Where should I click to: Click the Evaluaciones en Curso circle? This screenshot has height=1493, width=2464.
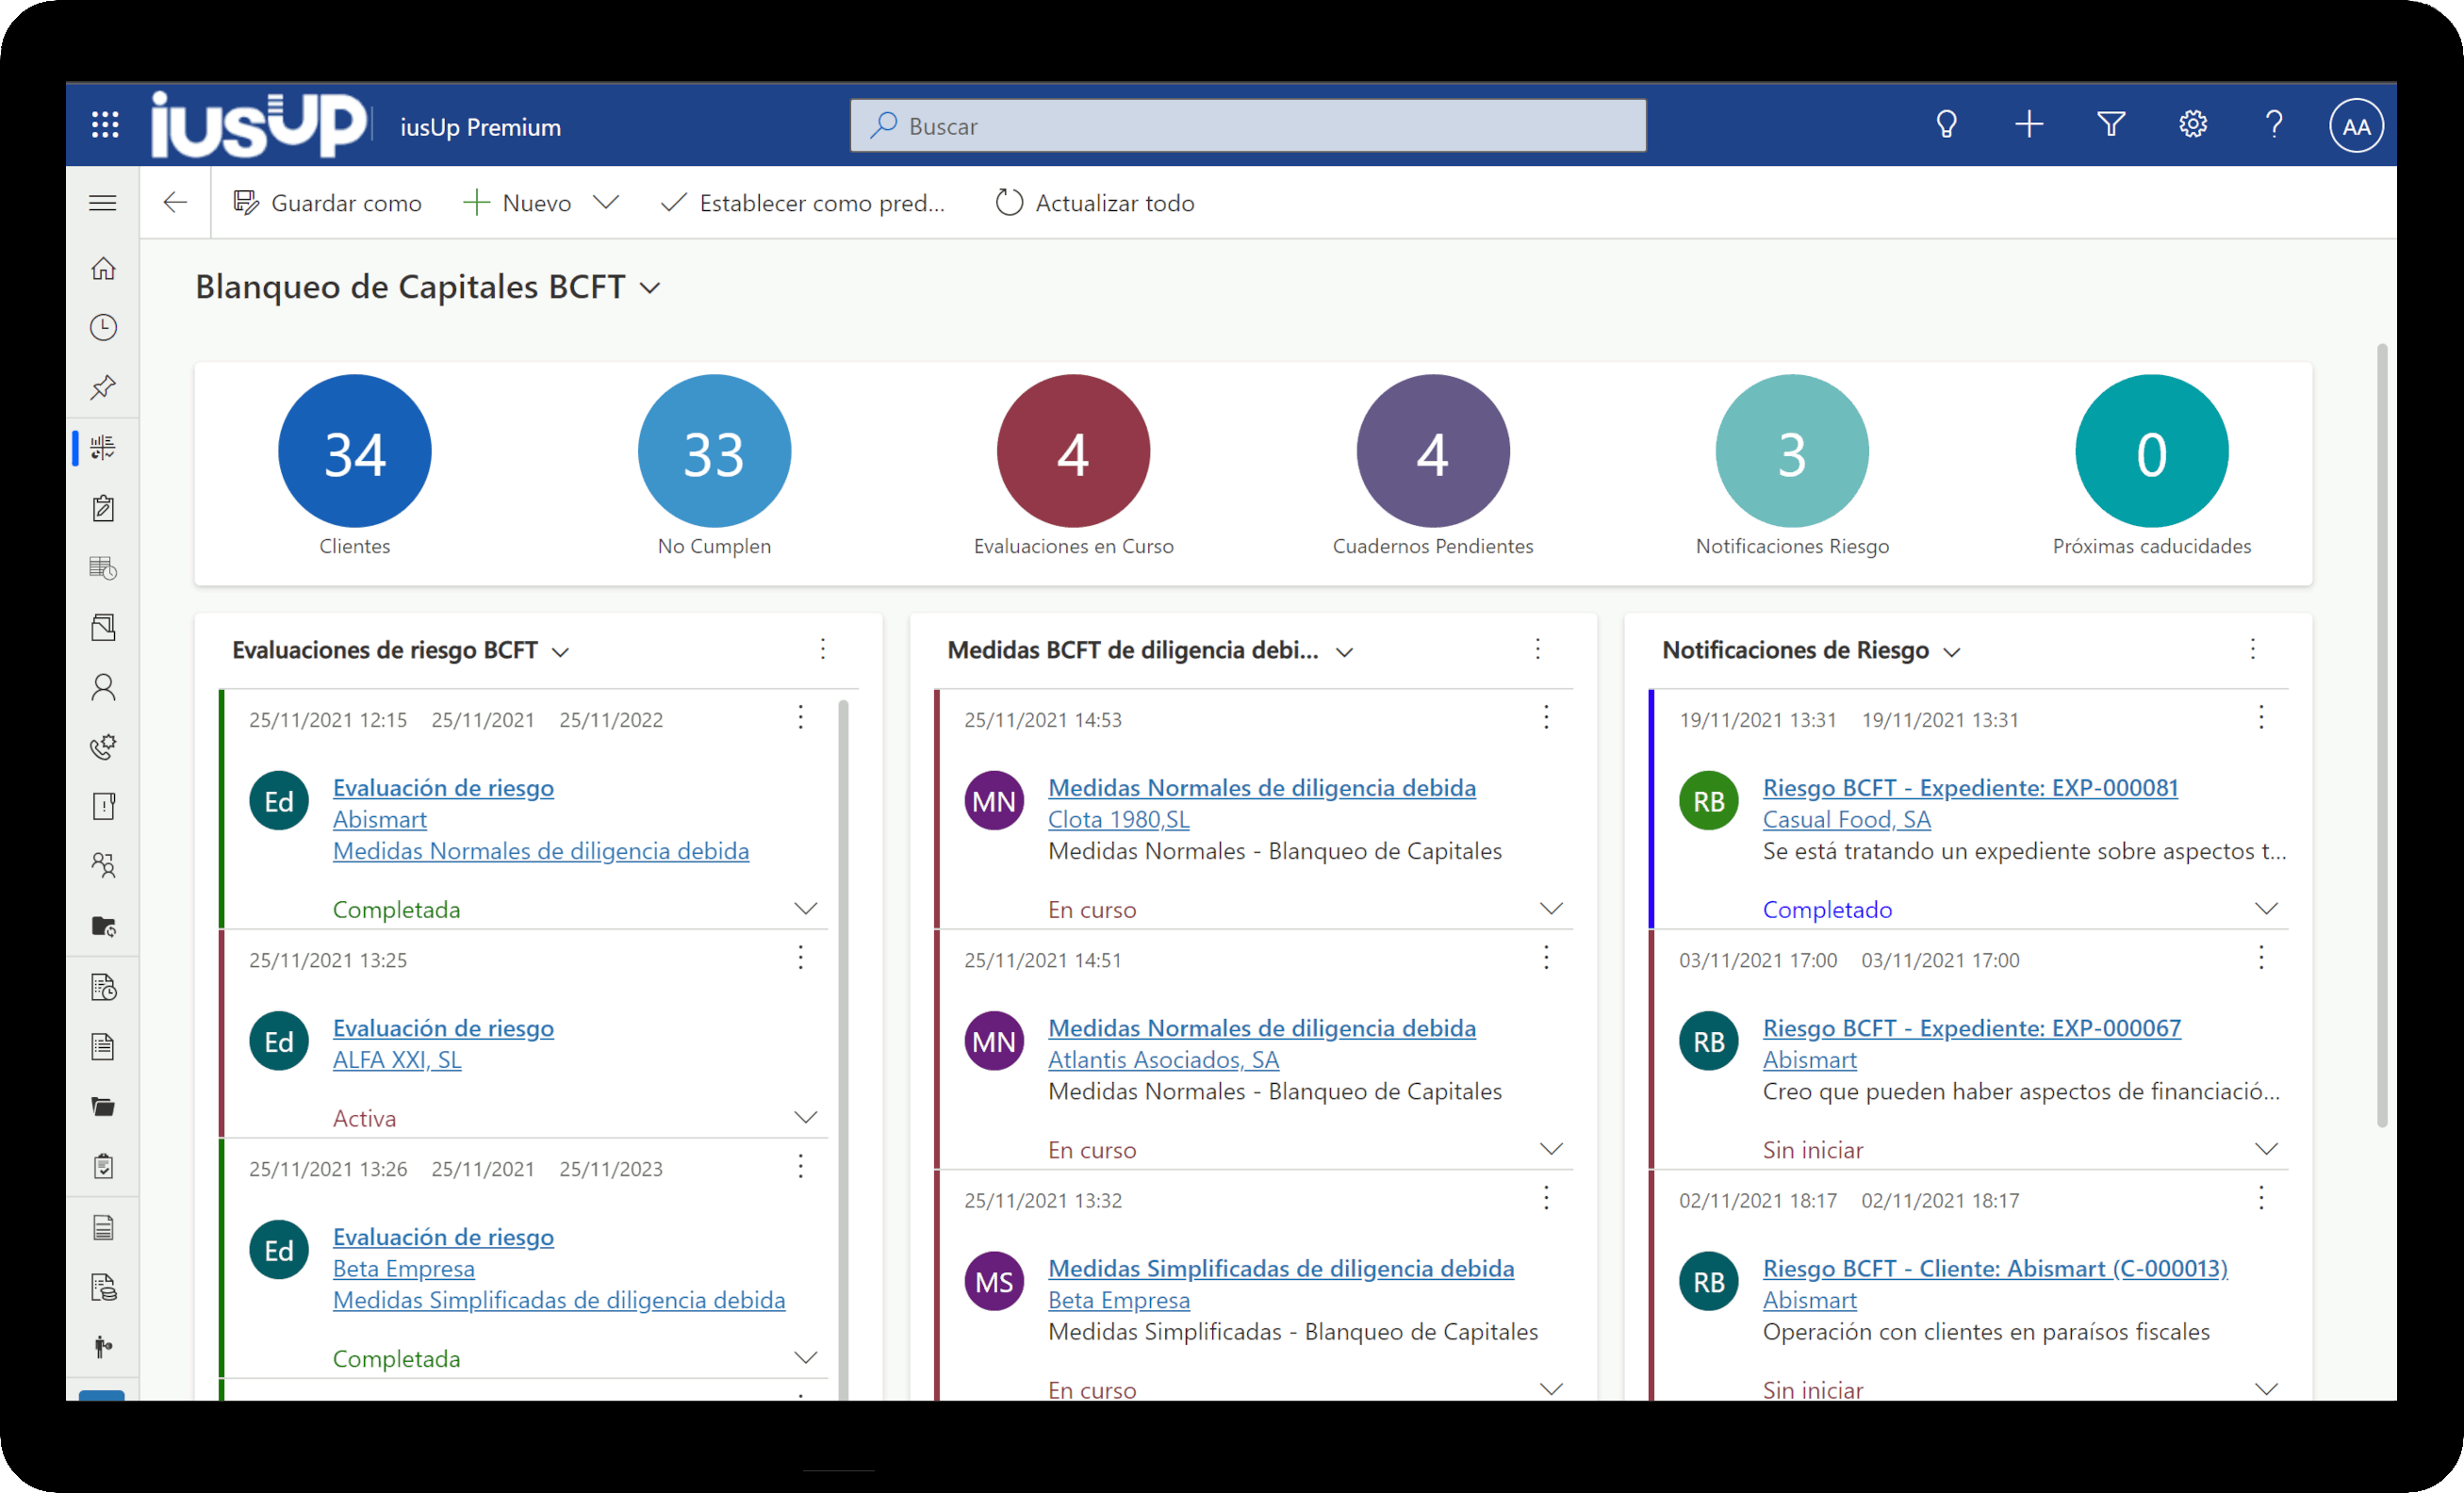click(x=1073, y=451)
